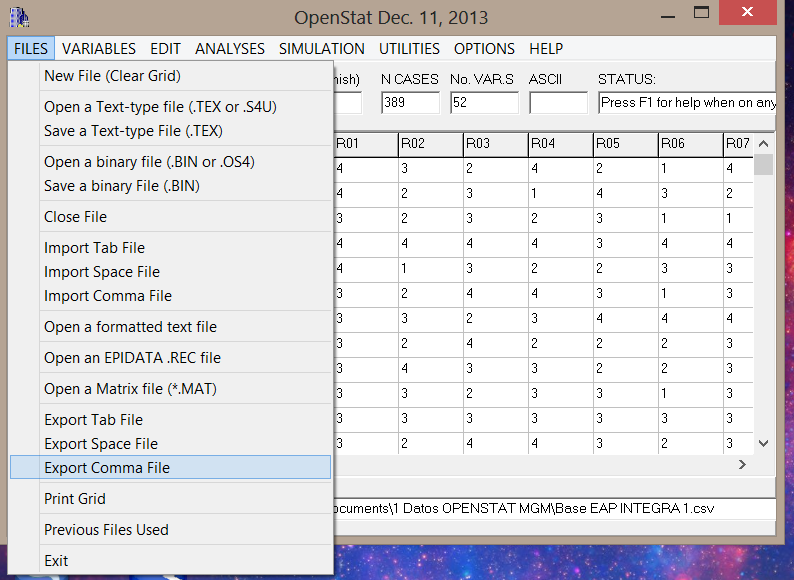This screenshot has height=580, width=794.
Task: Click the grid scroll up arrow
Action: point(764,144)
